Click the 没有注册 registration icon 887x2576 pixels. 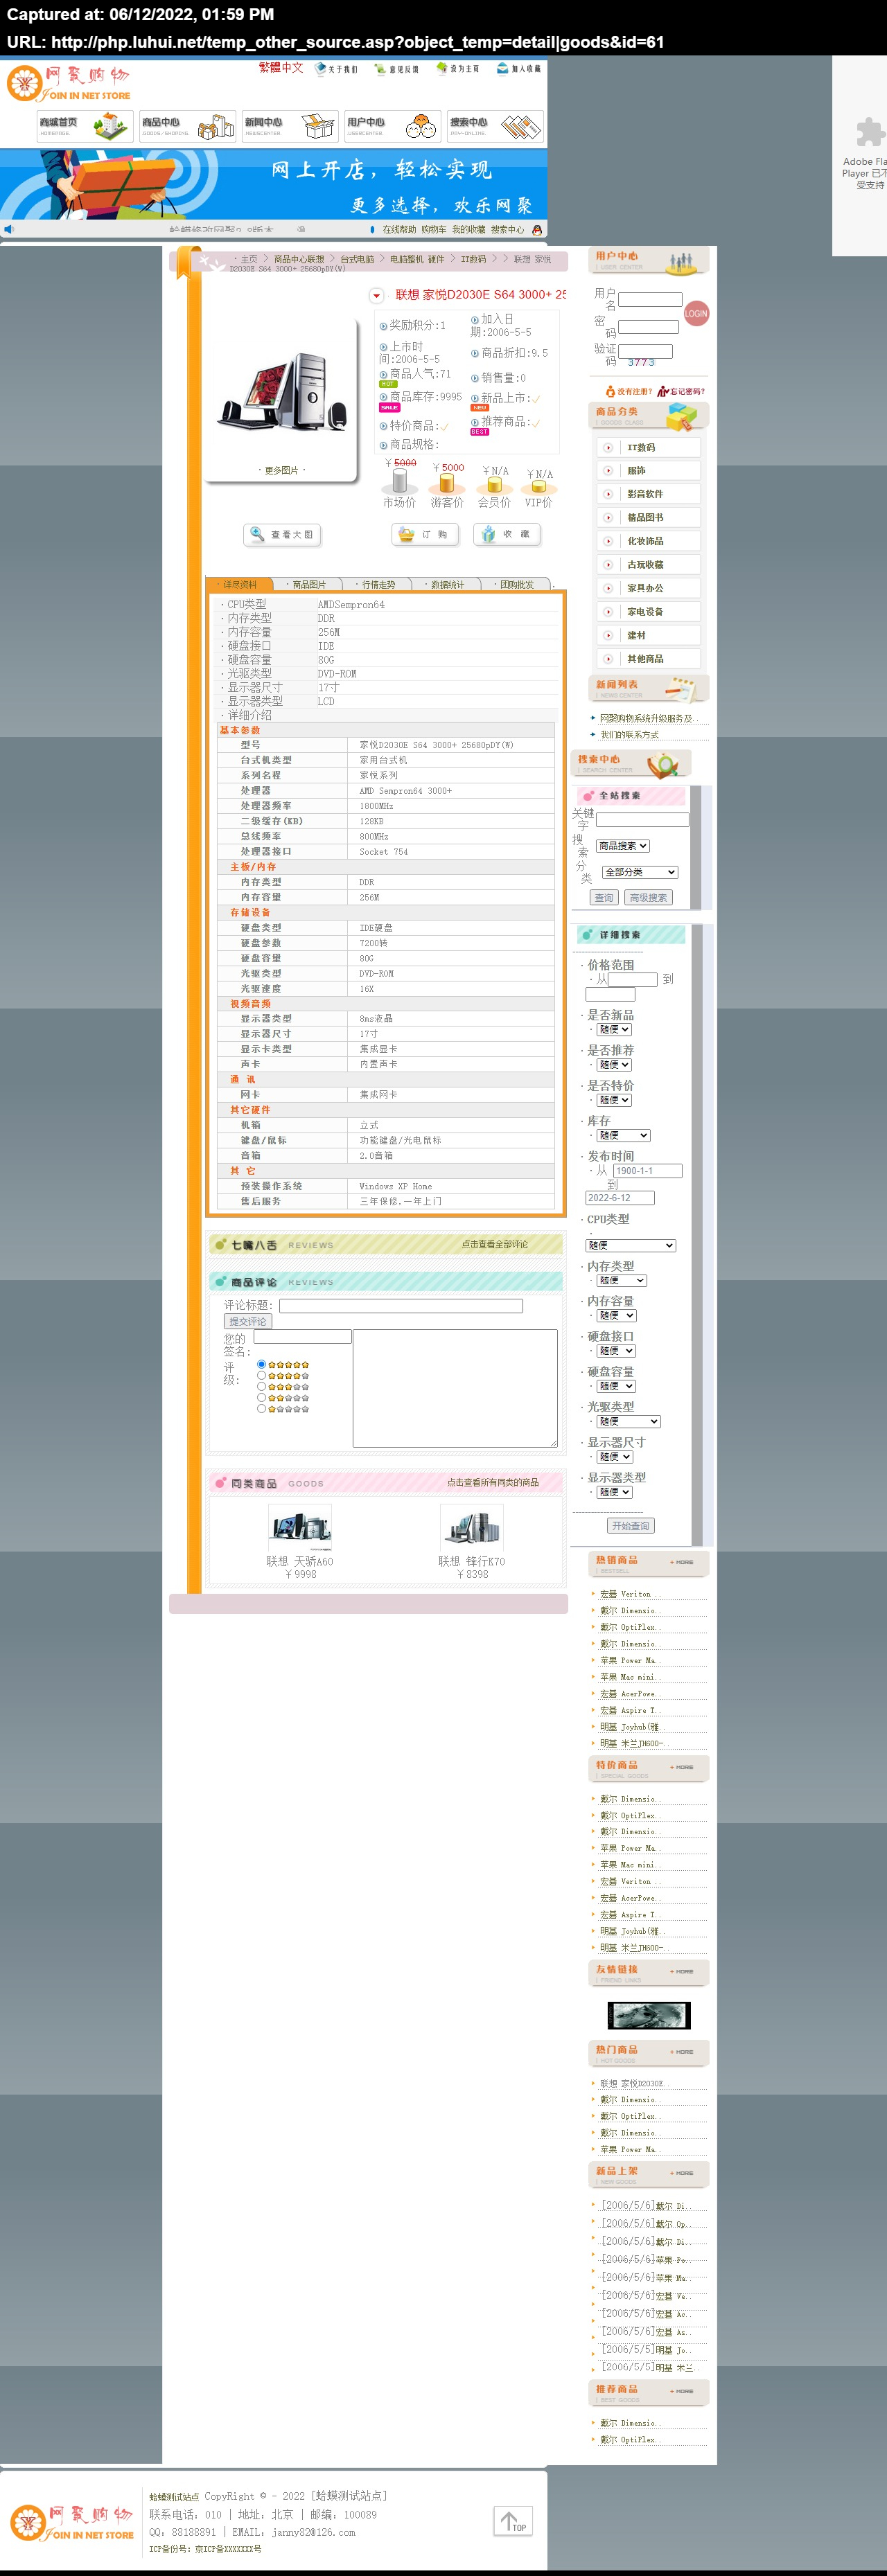point(610,391)
